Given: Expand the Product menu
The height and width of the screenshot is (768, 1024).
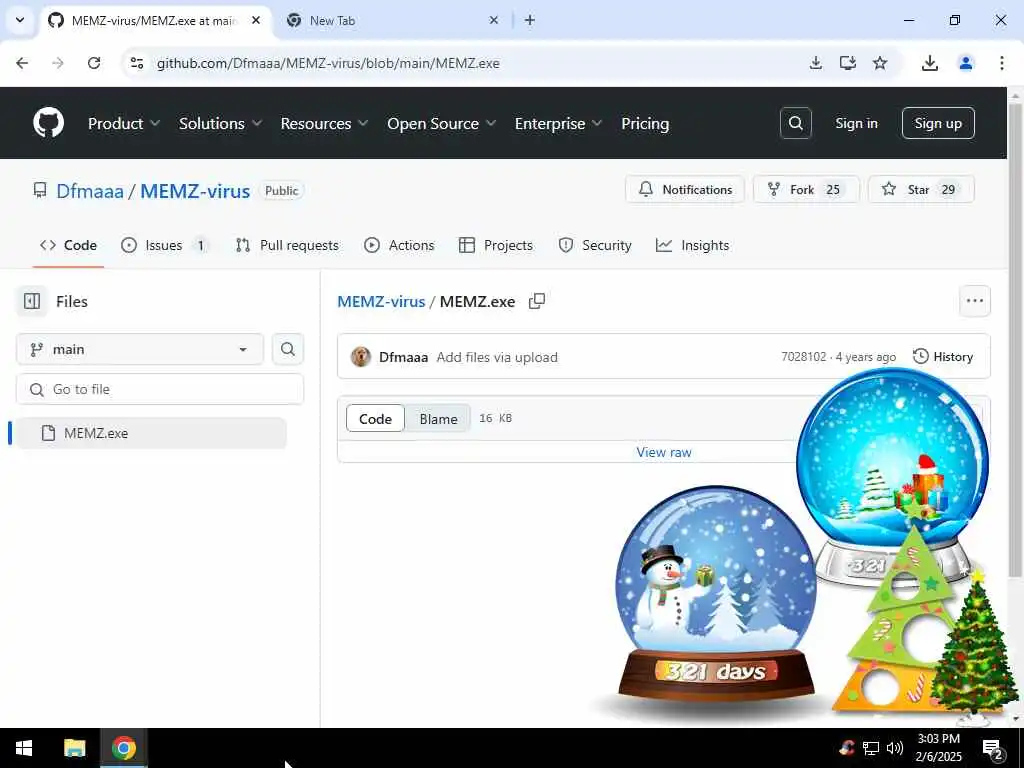Looking at the screenshot, I should tap(123, 123).
